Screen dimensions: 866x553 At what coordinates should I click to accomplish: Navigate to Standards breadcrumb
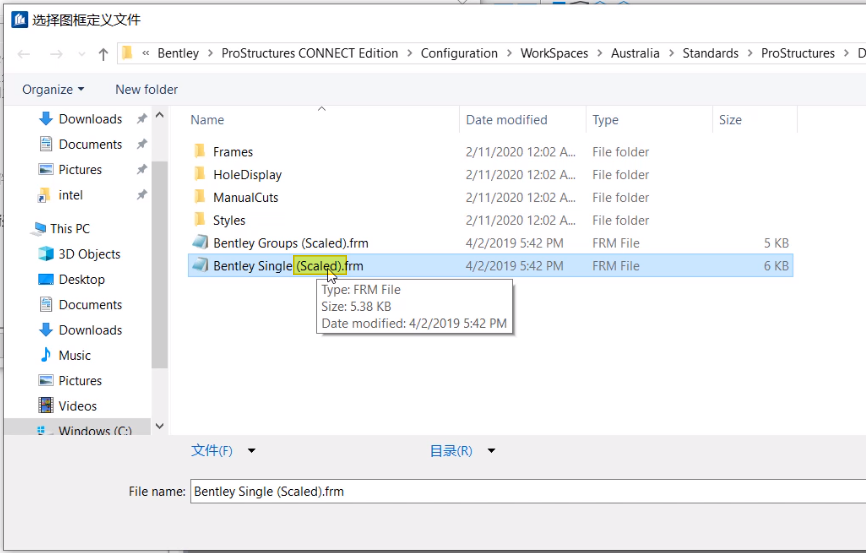710,54
